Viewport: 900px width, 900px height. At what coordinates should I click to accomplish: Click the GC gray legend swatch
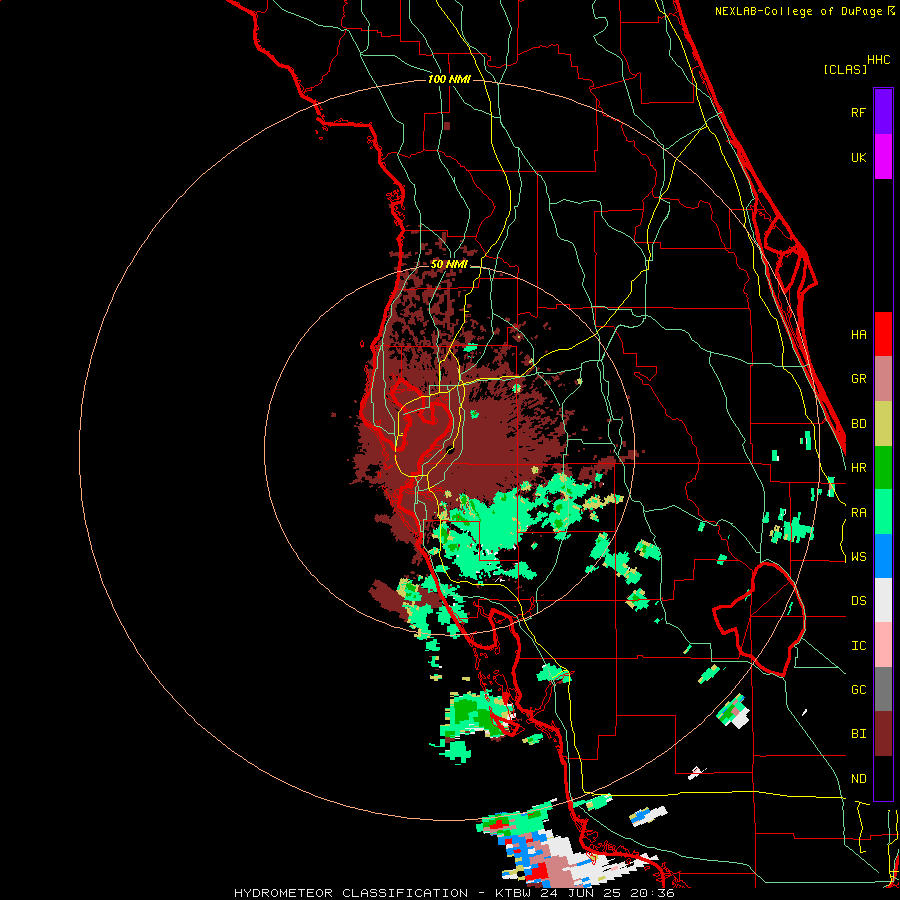[883, 689]
